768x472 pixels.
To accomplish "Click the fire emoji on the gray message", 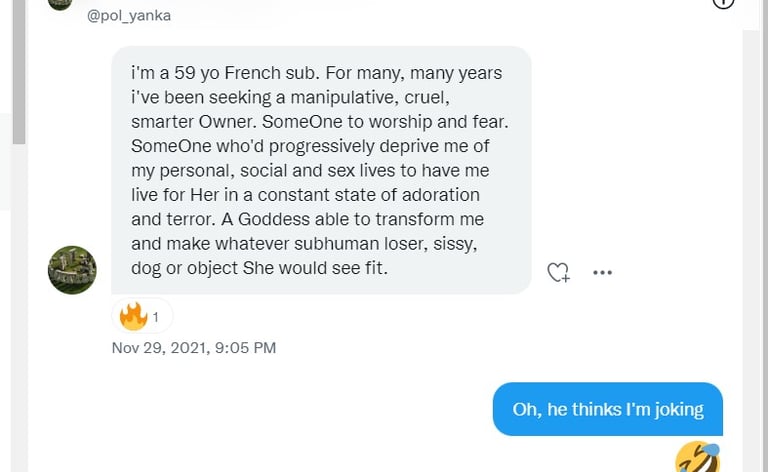I will pyautogui.click(x=133, y=316).
